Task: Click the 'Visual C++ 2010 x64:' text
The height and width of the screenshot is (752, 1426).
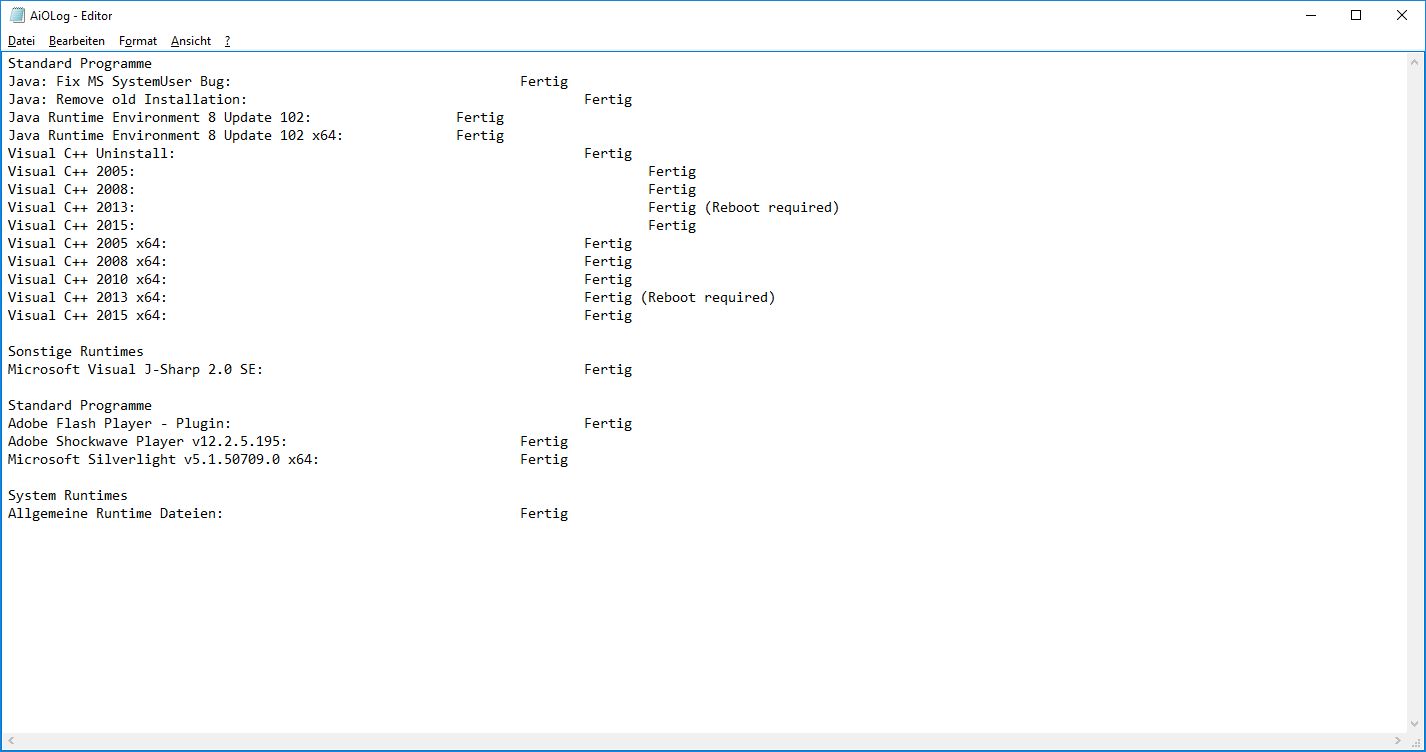Action: click(x=87, y=280)
